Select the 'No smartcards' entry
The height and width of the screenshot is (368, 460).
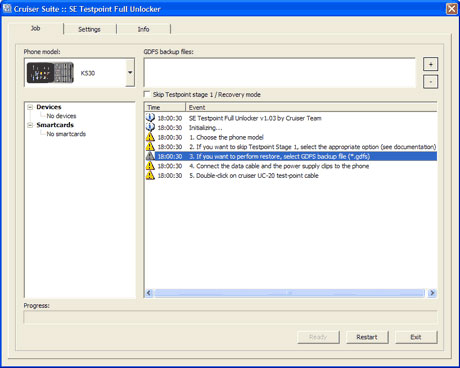(66, 134)
